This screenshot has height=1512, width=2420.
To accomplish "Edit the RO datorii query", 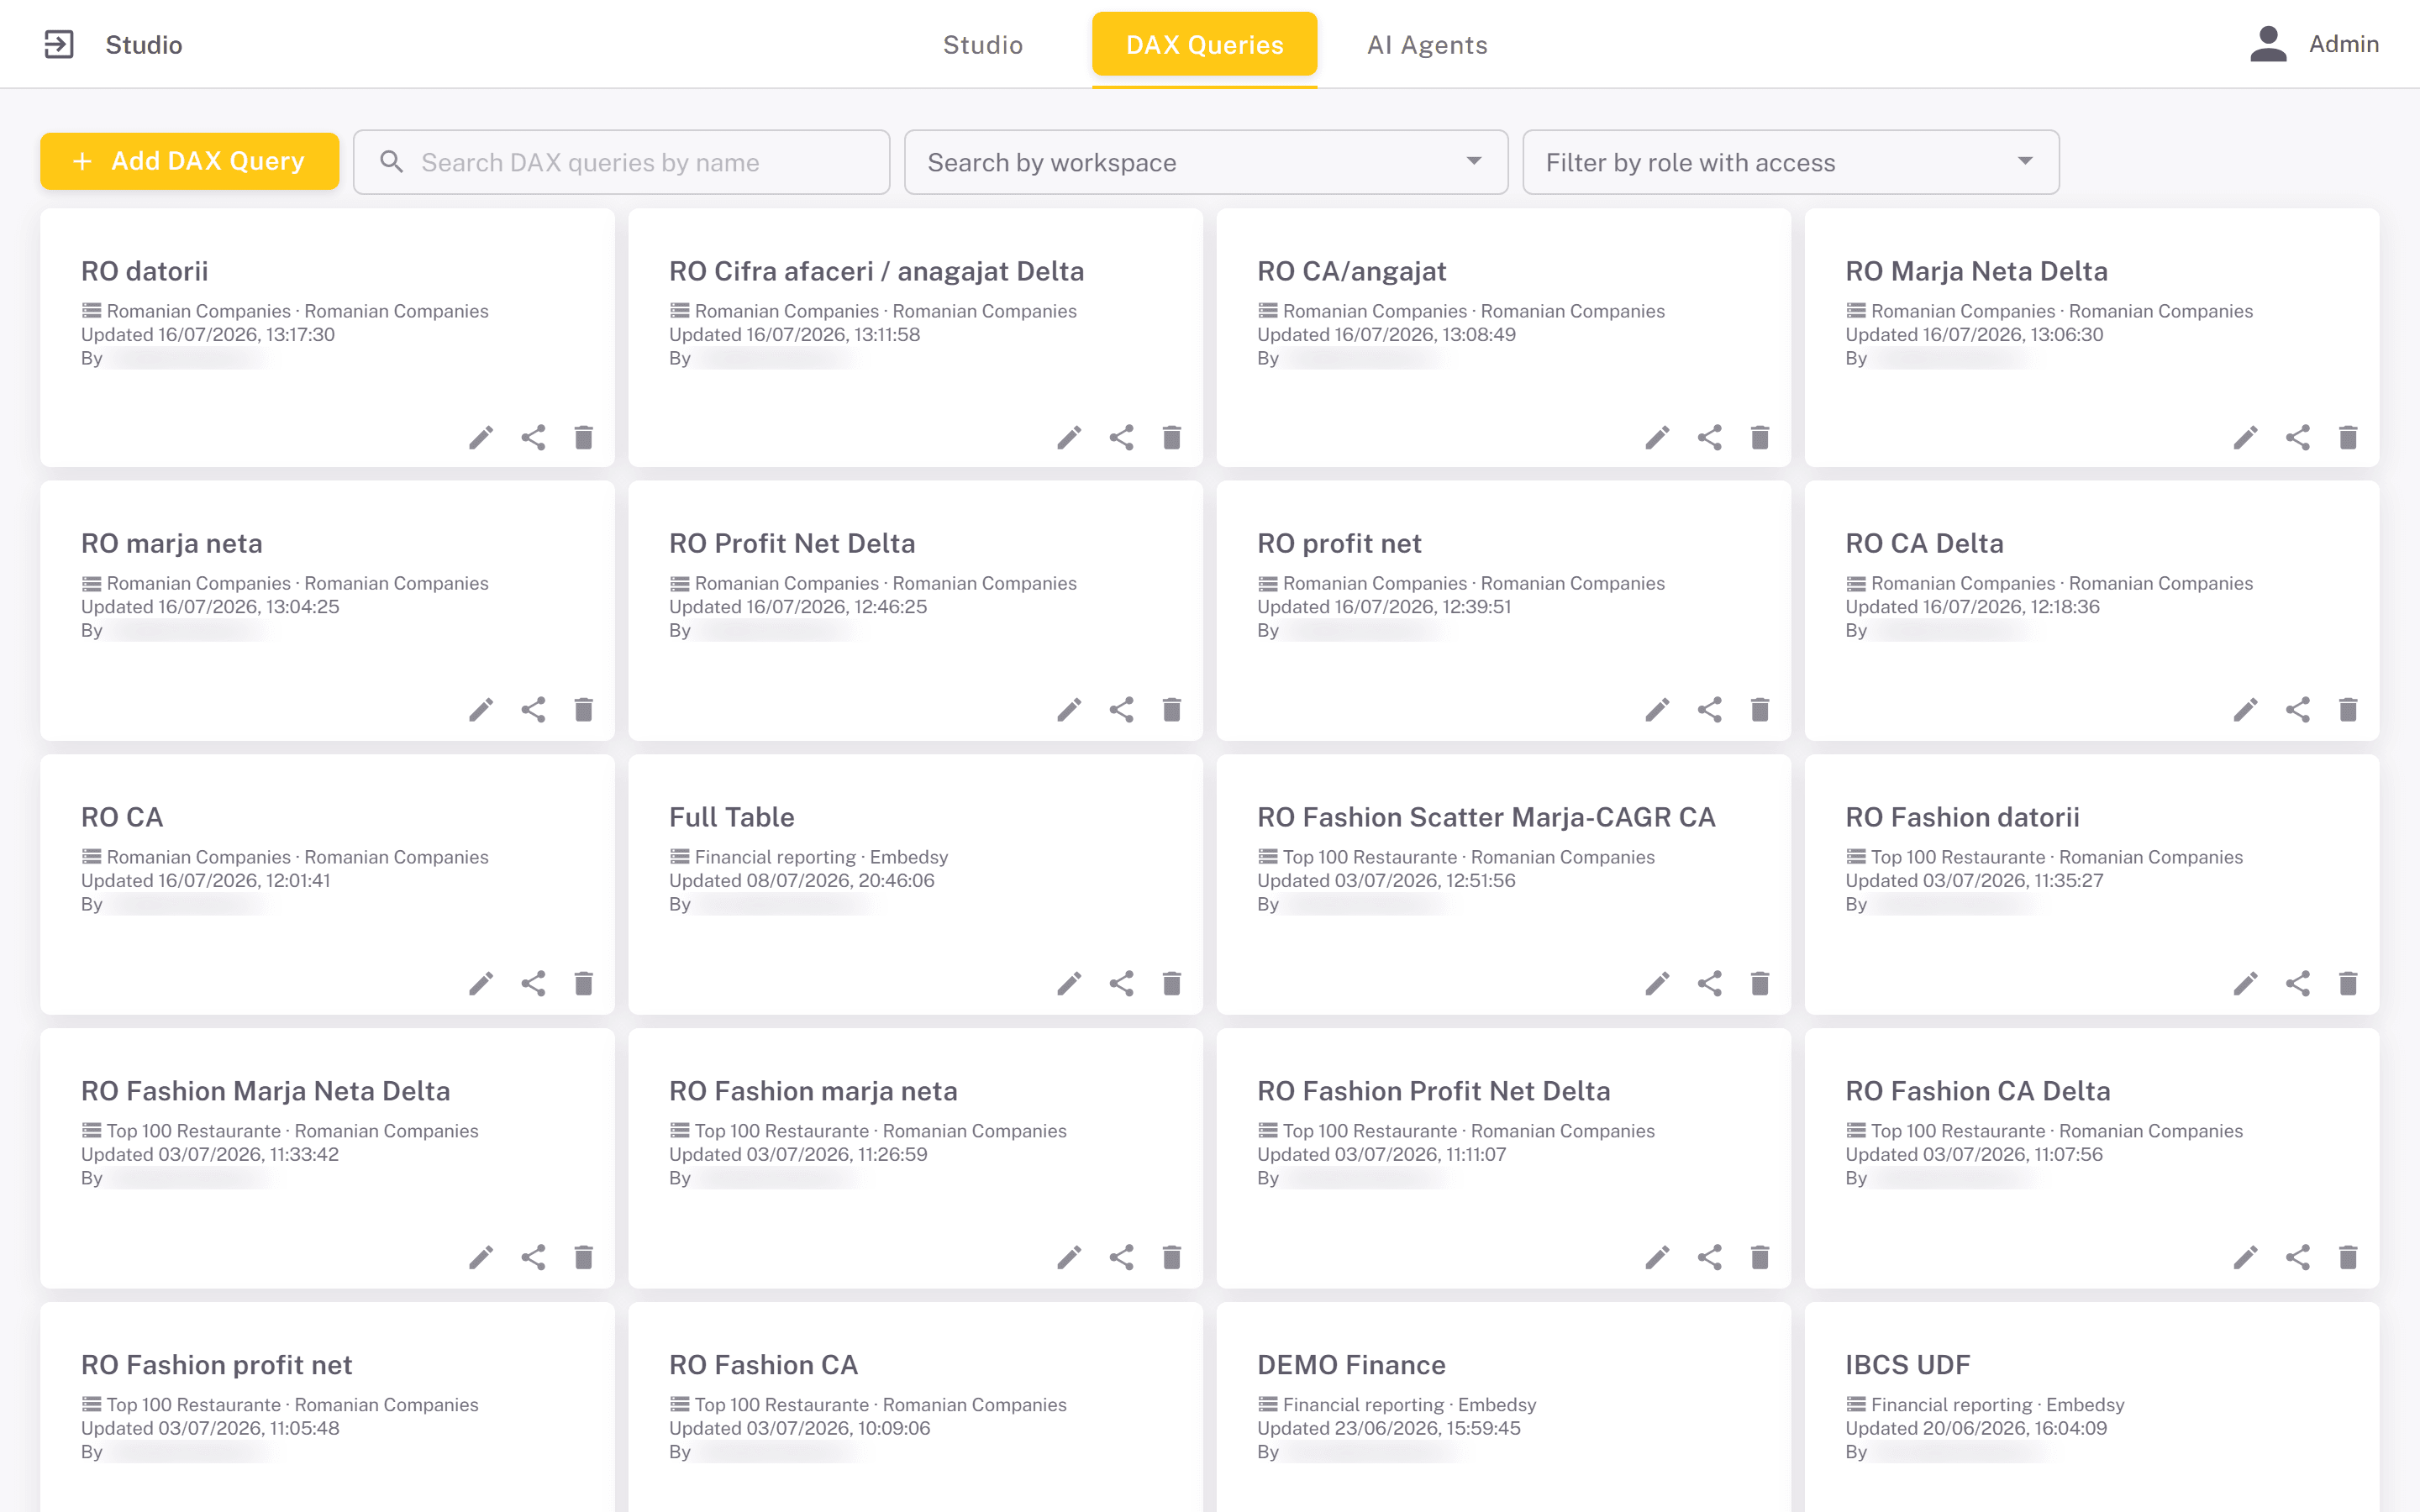I will tap(481, 437).
